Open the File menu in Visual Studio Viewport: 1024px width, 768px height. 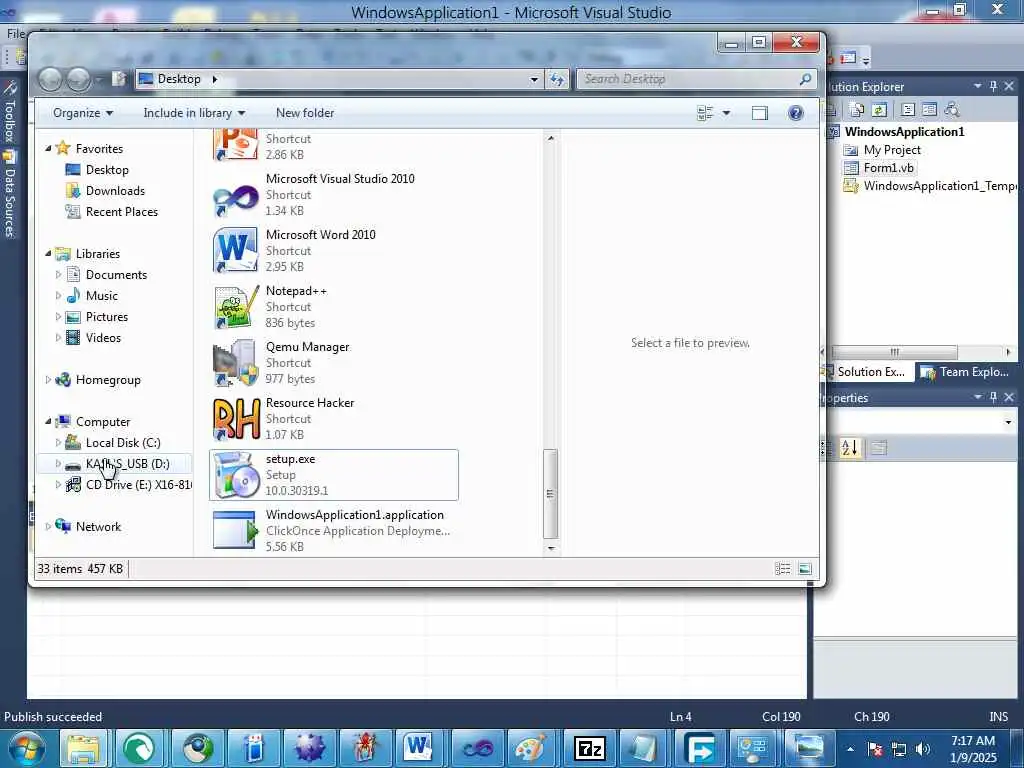tap(15, 33)
